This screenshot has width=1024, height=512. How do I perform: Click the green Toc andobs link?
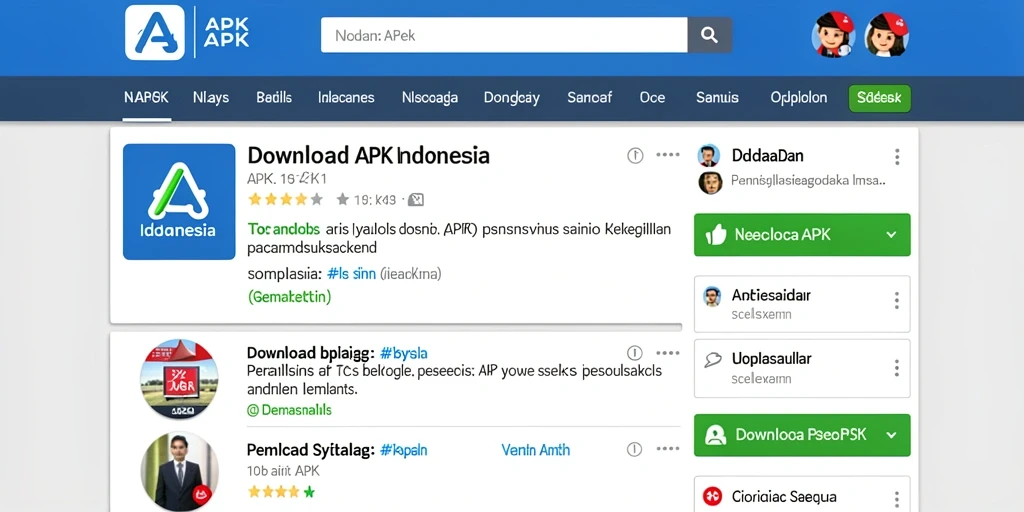click(x=283, y=230)
